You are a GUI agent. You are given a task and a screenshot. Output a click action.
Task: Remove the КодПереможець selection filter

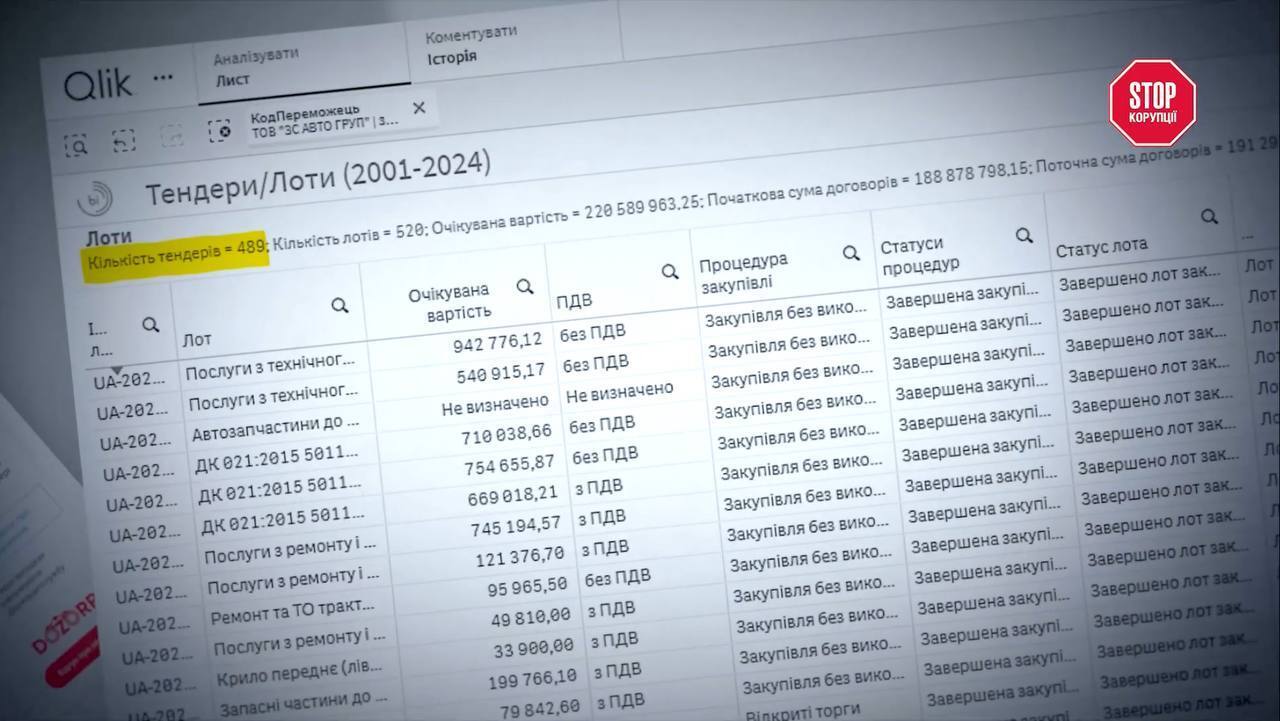coord(419,108)
